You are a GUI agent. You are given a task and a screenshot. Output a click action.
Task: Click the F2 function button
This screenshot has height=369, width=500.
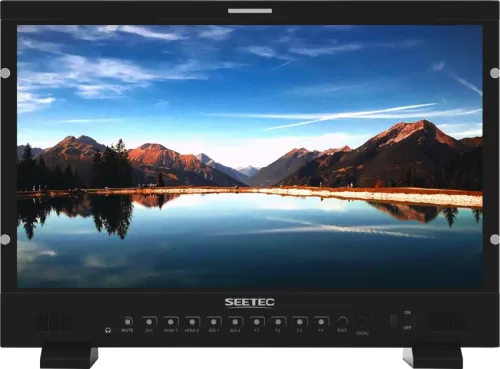(x=278, y=322)
